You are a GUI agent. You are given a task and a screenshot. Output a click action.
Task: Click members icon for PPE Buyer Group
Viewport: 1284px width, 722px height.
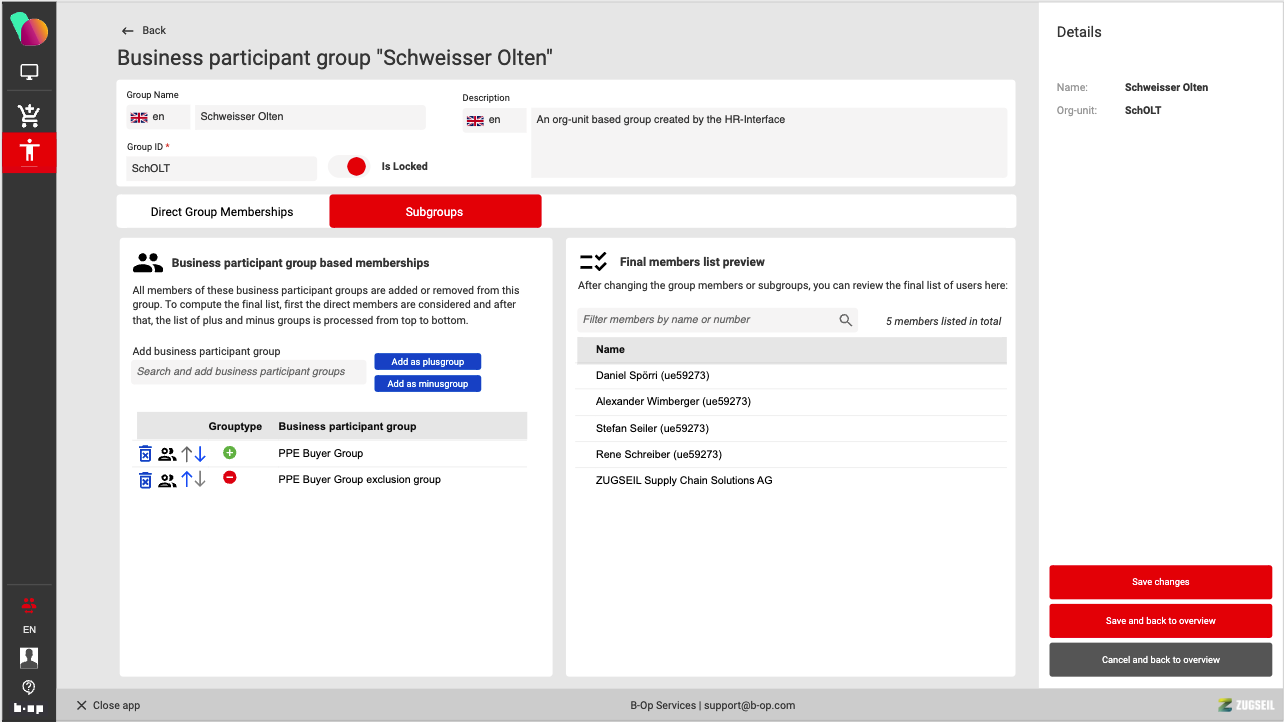[x=167, y=454]
